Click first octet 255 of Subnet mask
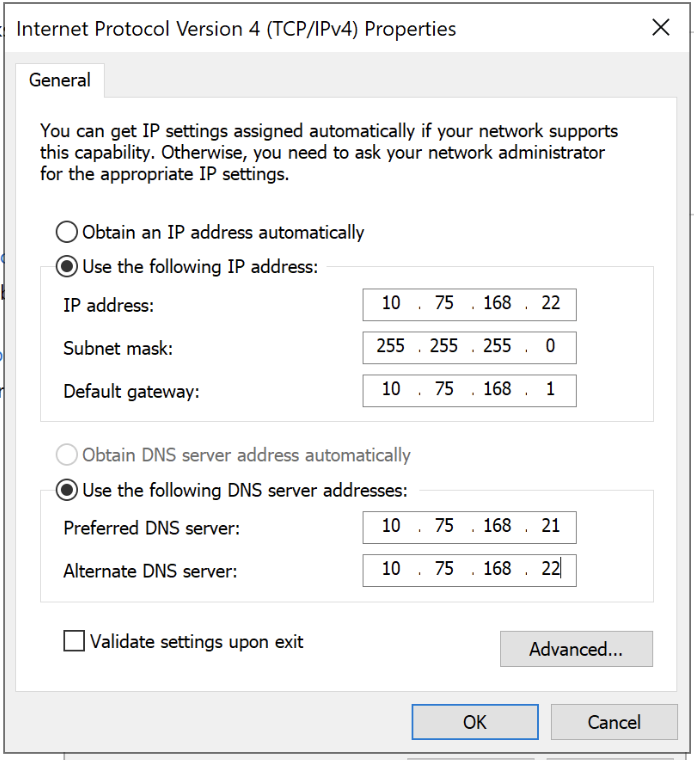This screenshot has height=760, width=694. click(391, 346)
